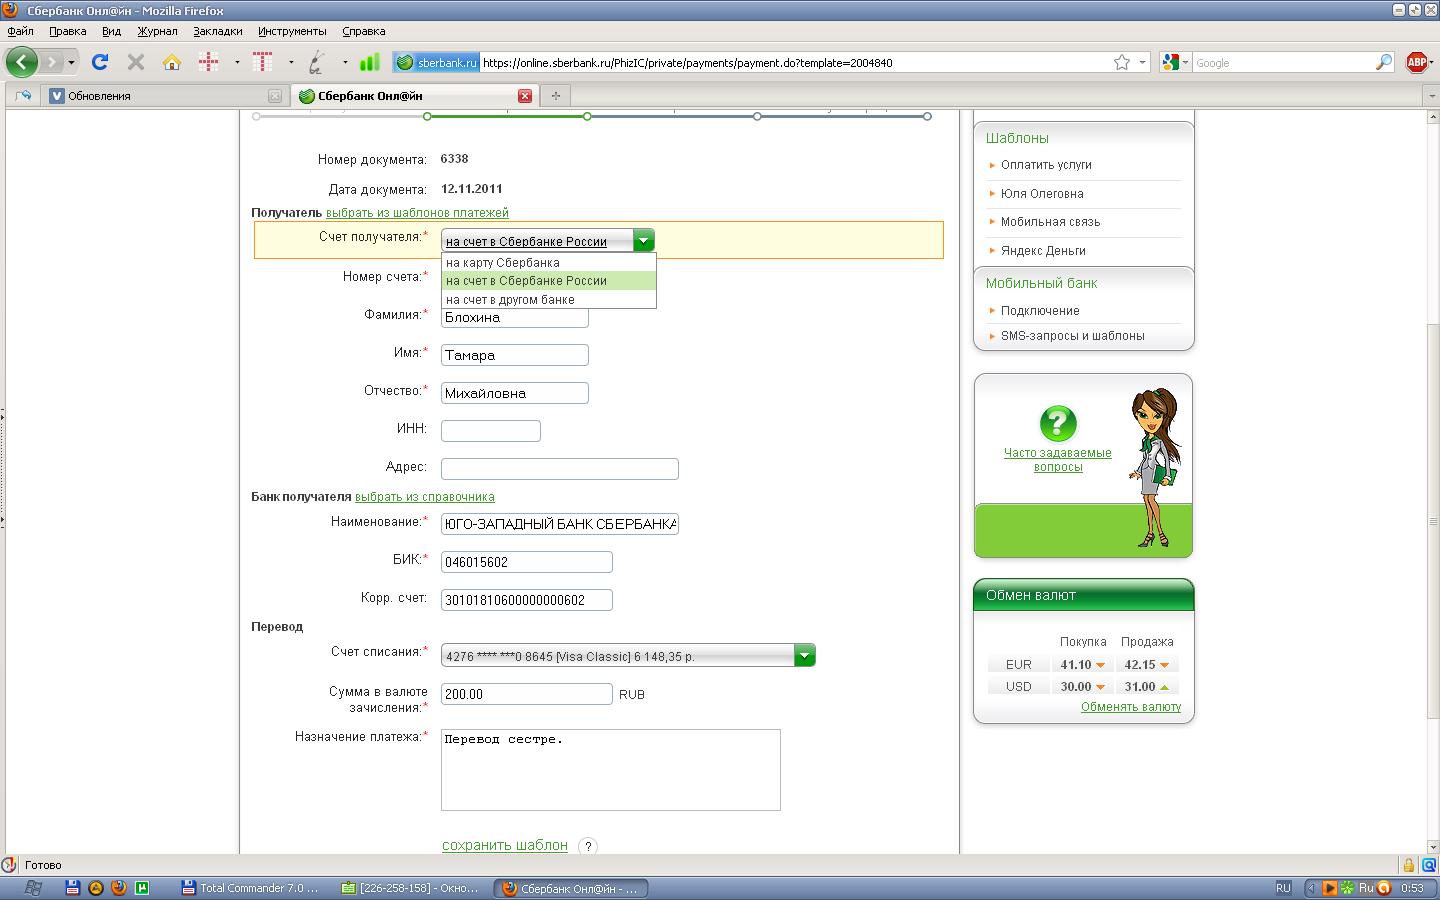Go back with the green Back arrow
Screen dimensions: 1440x900
[21, 62]
